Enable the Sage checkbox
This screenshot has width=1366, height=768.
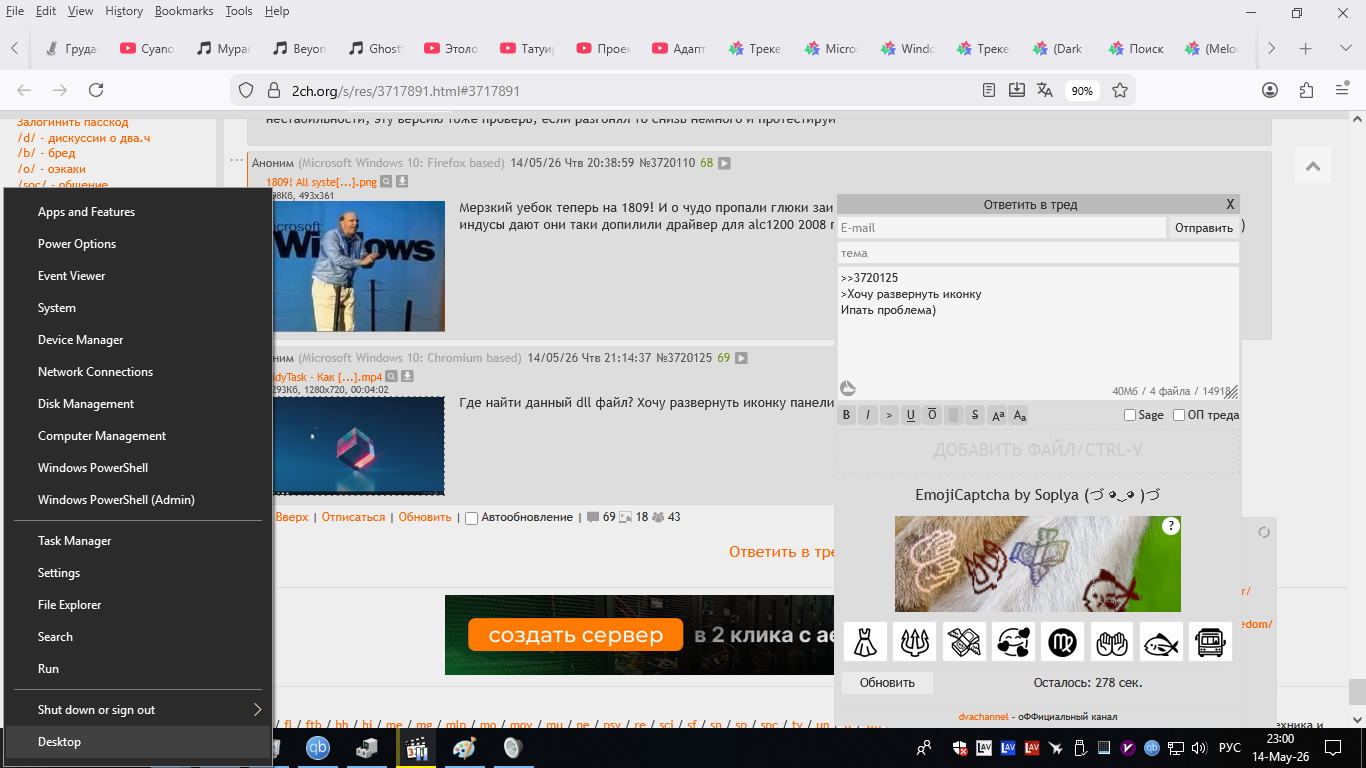(1130, 415)
